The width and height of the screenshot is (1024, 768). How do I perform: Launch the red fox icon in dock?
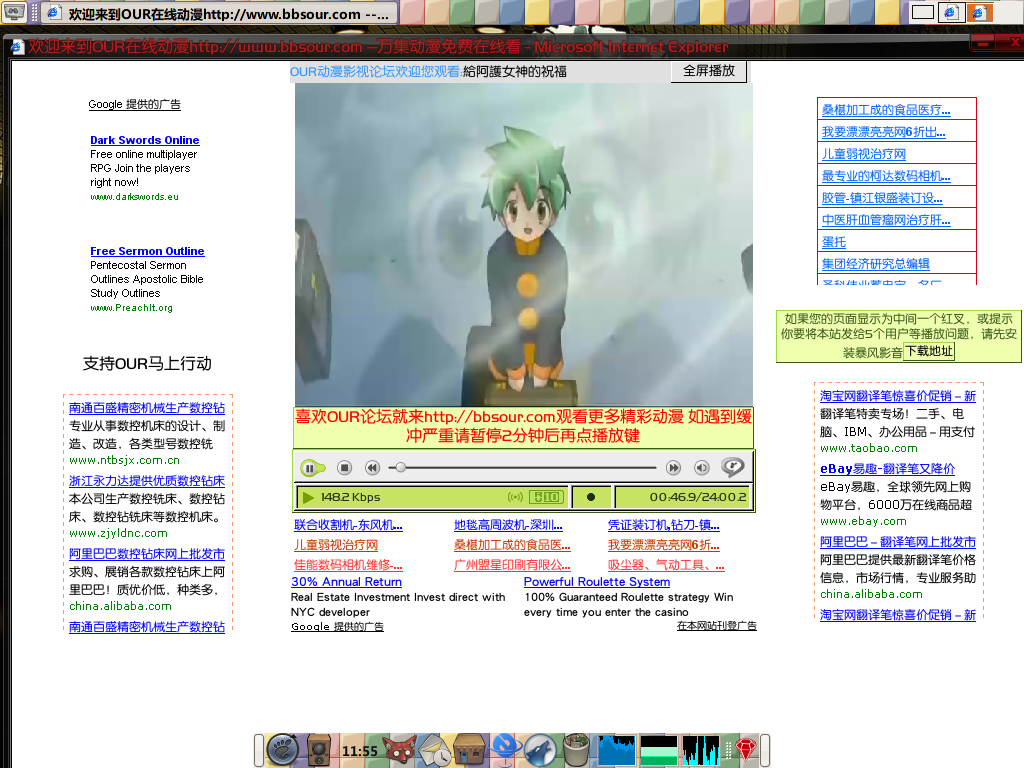tap(399, 750)
